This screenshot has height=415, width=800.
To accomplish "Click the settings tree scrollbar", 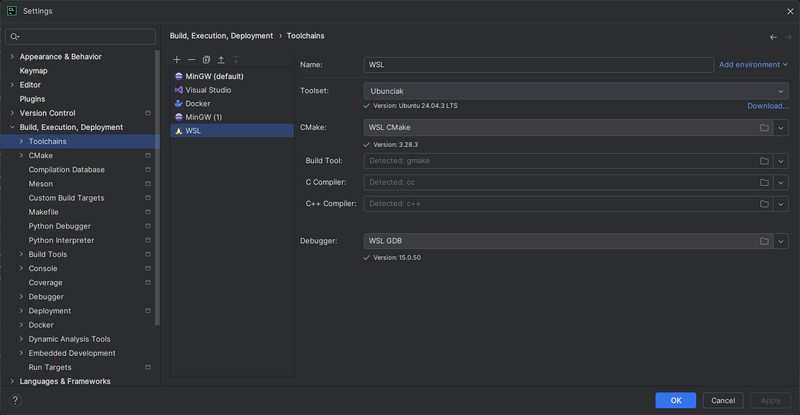I will coord(157,187).
